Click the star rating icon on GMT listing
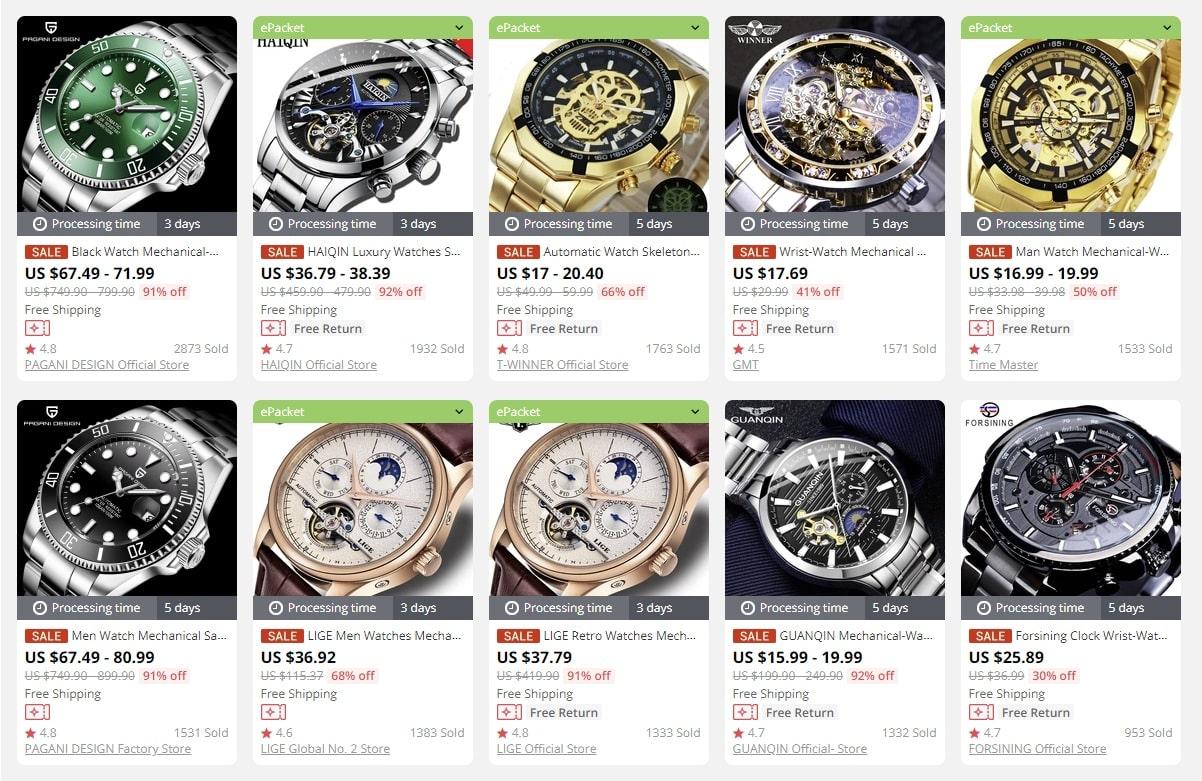 [x=738, y=349]
